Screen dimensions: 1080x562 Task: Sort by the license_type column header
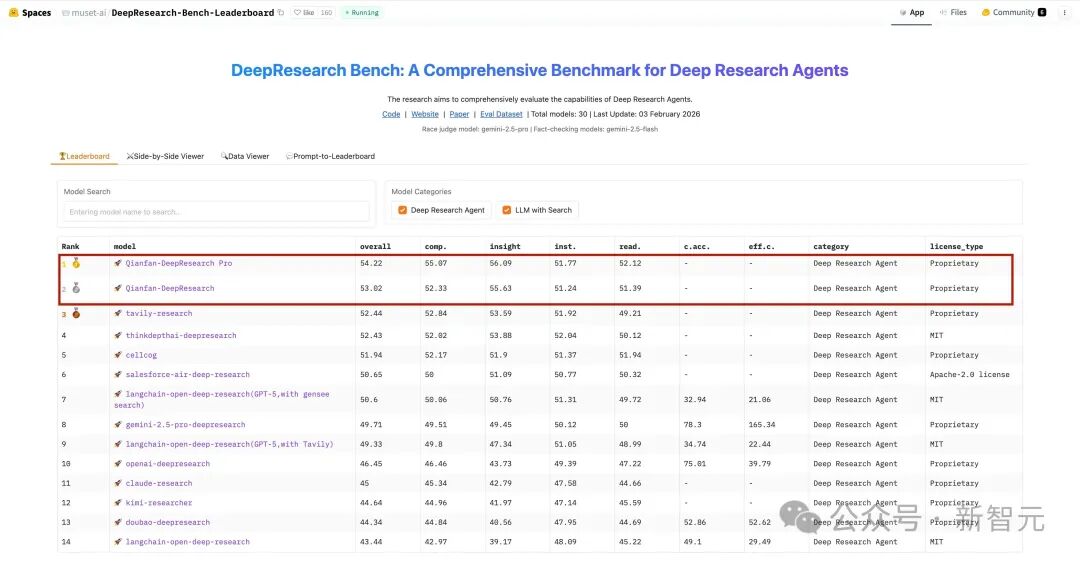tap(956, 247)
